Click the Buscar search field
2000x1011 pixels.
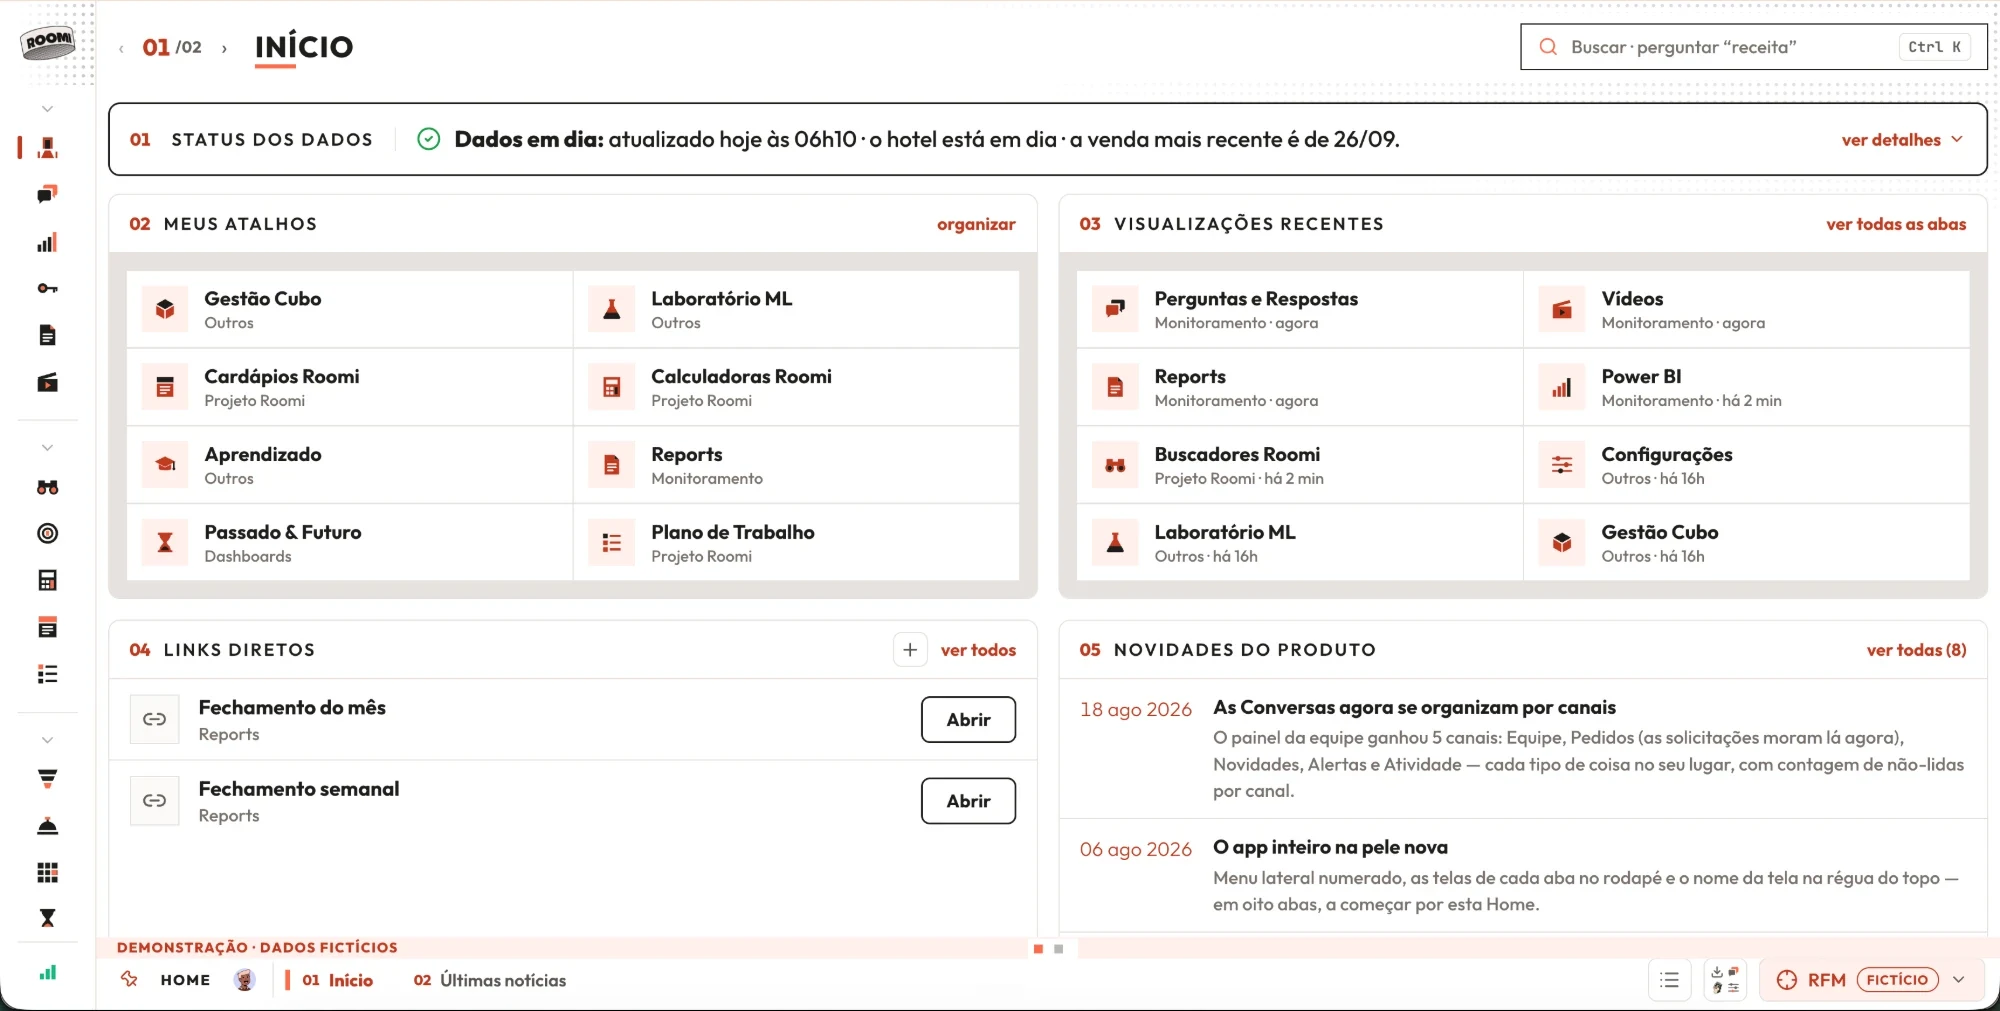[1753, 47]
